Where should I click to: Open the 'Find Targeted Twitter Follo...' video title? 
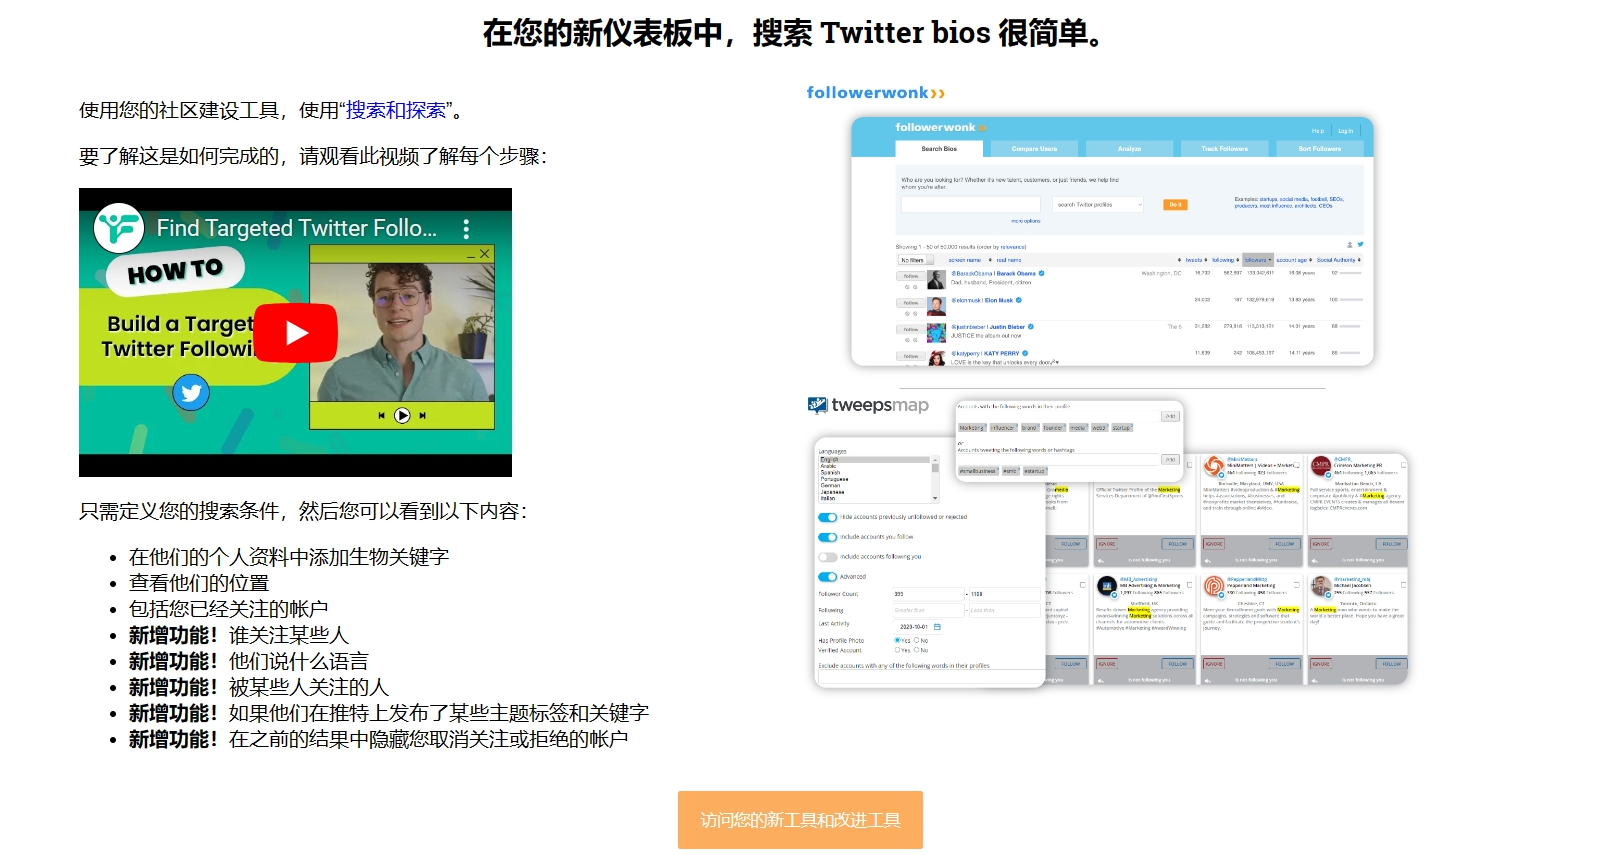pos(296,228)
